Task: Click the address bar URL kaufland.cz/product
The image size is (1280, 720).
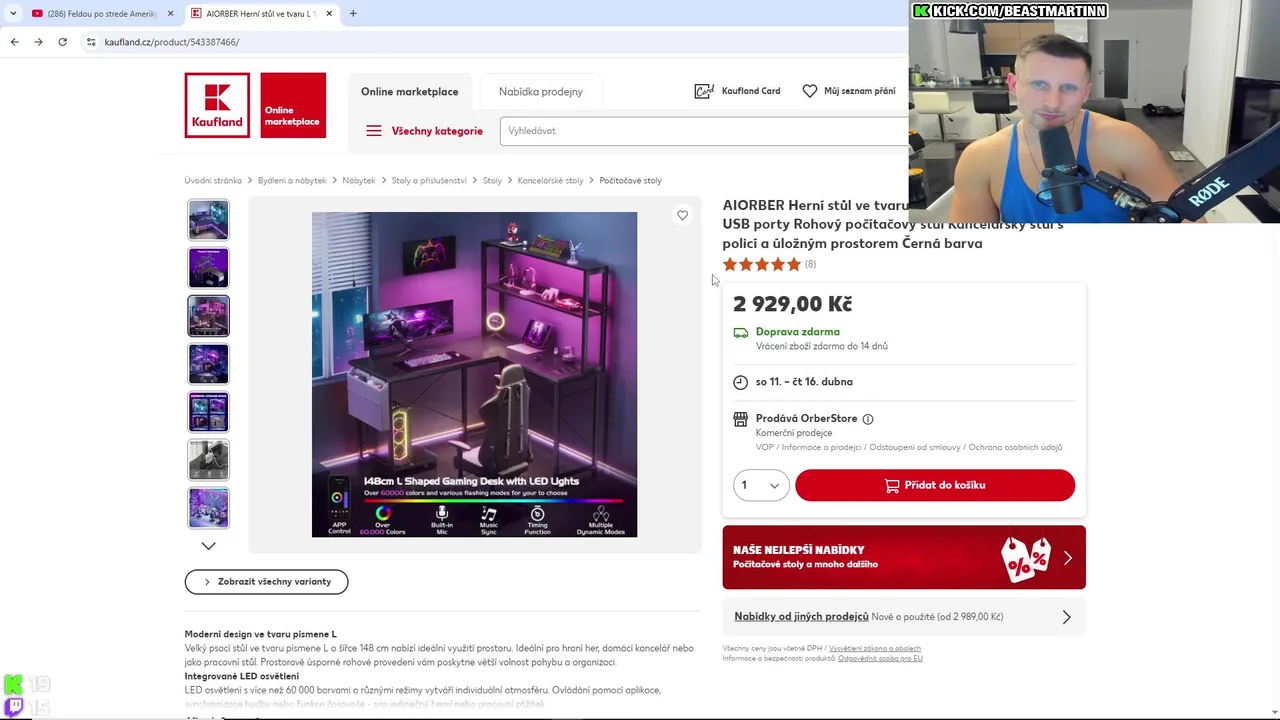Action: click(x=172, y=42)
